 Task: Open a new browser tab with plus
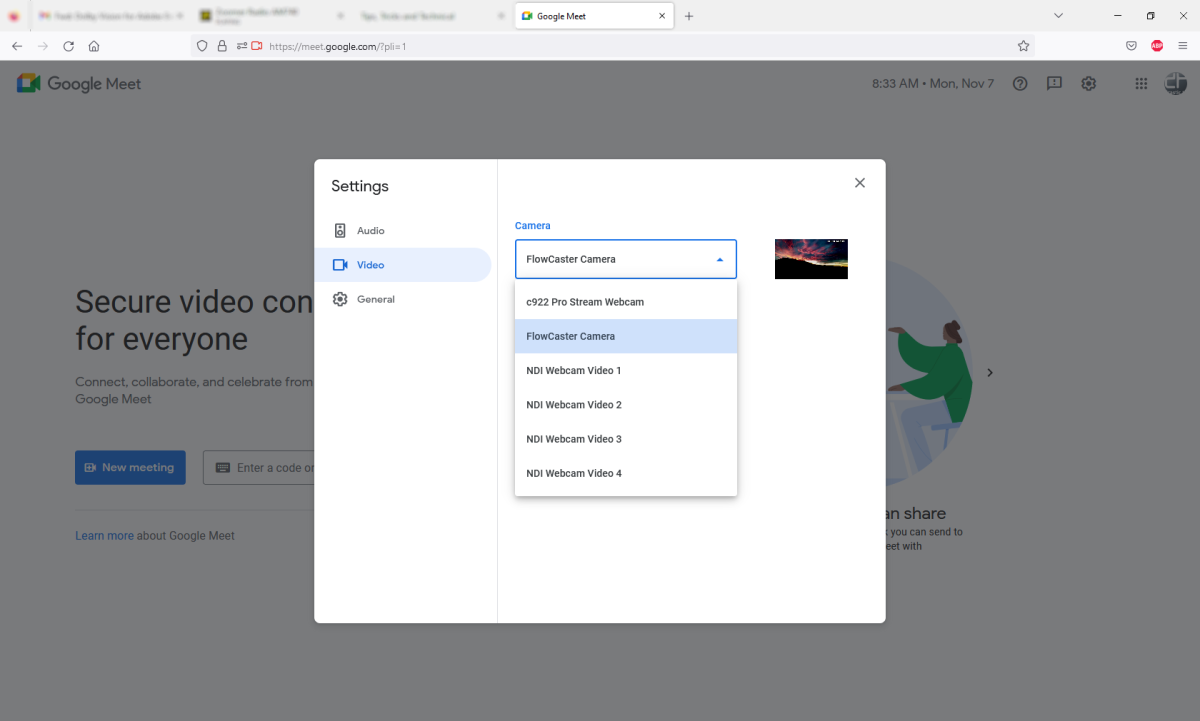pyautogui.click(x=689, y=16)
